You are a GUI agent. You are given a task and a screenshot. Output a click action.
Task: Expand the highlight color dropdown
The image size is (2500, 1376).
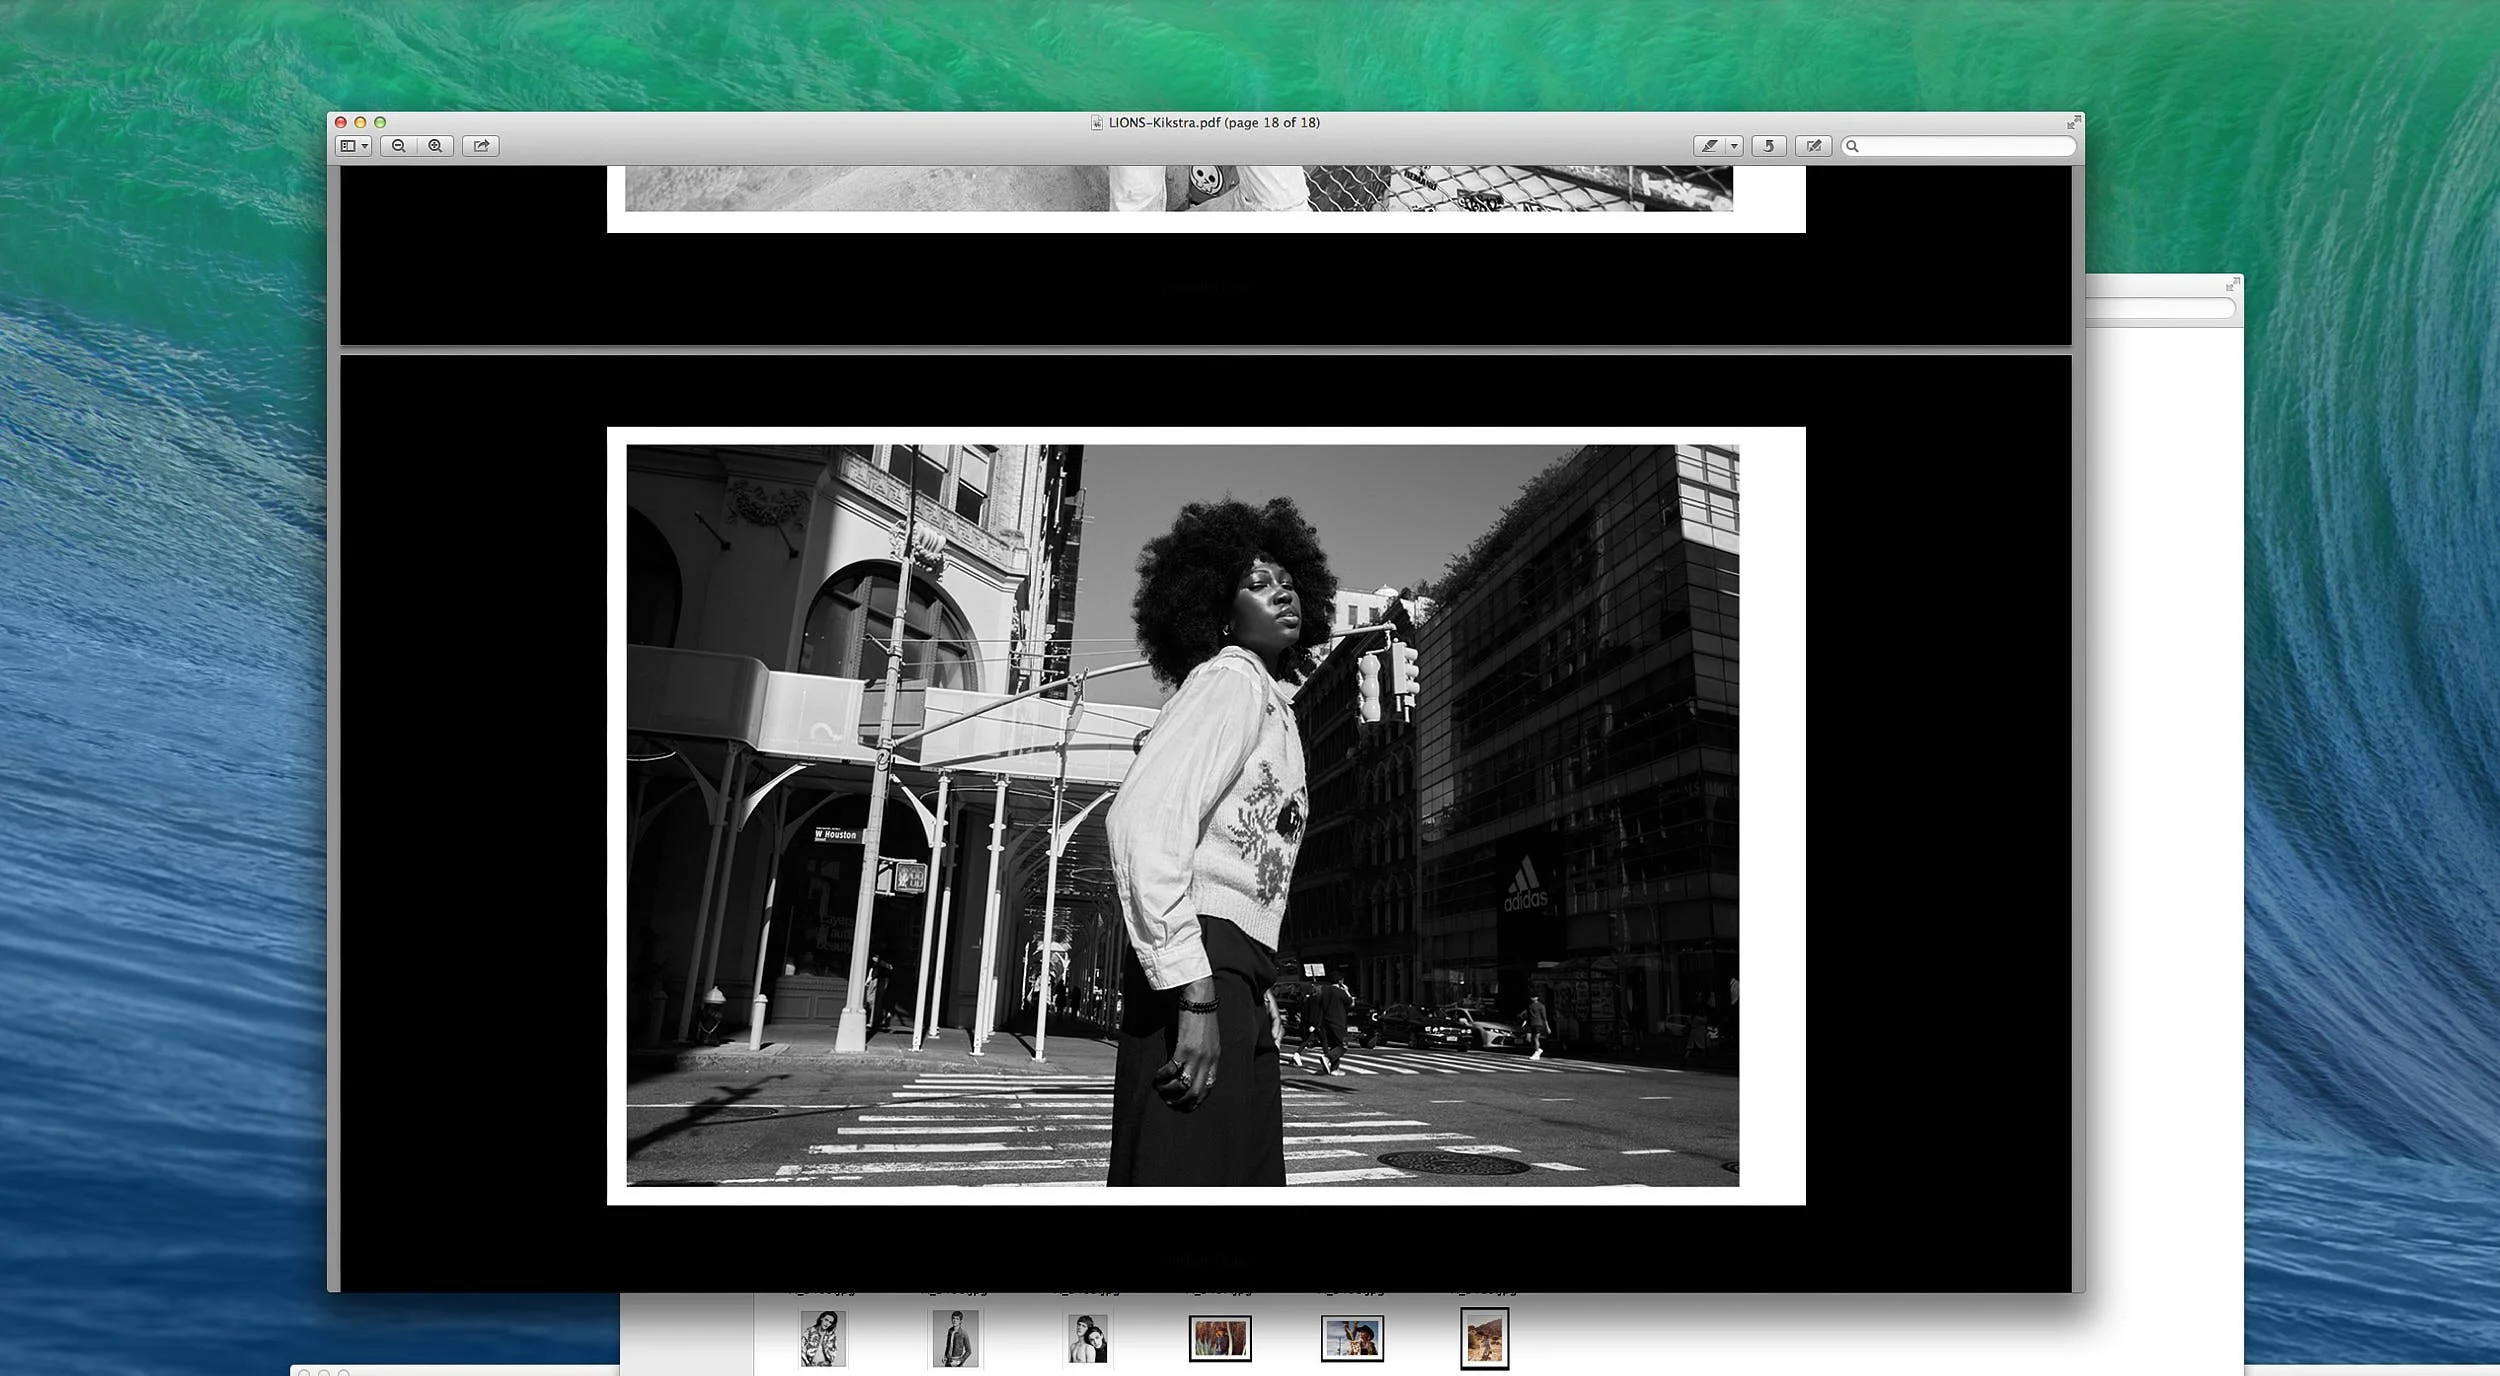(x=1734, y=146)
